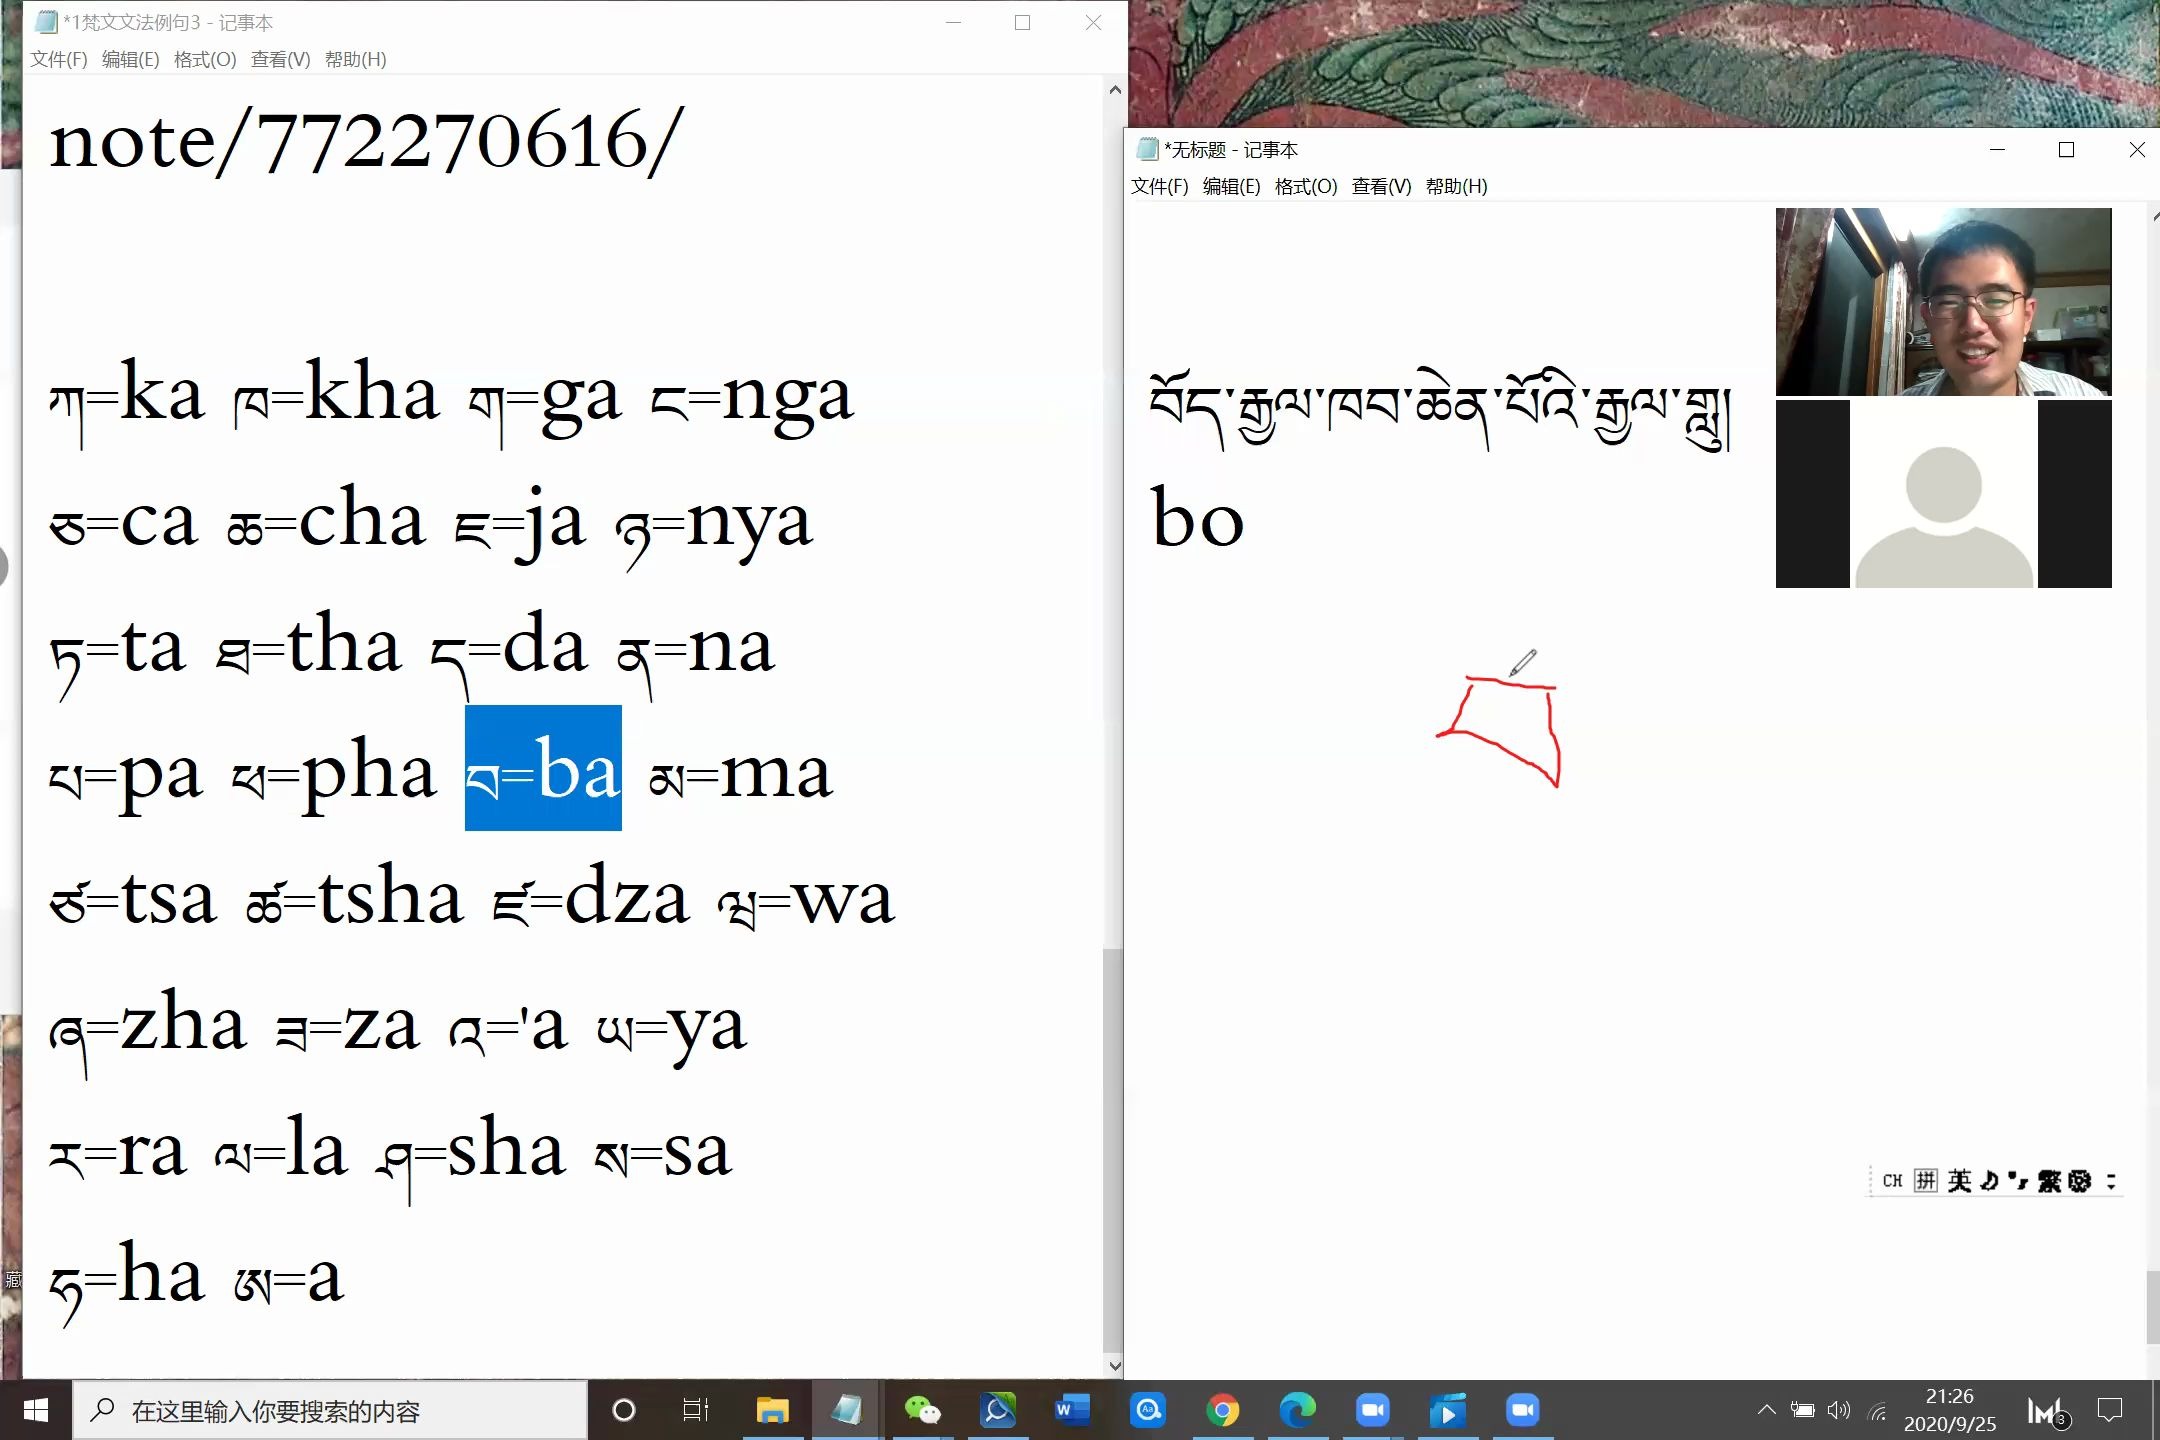
Task: Open File Explorer from the taskbar
Action: [771, 1410]
